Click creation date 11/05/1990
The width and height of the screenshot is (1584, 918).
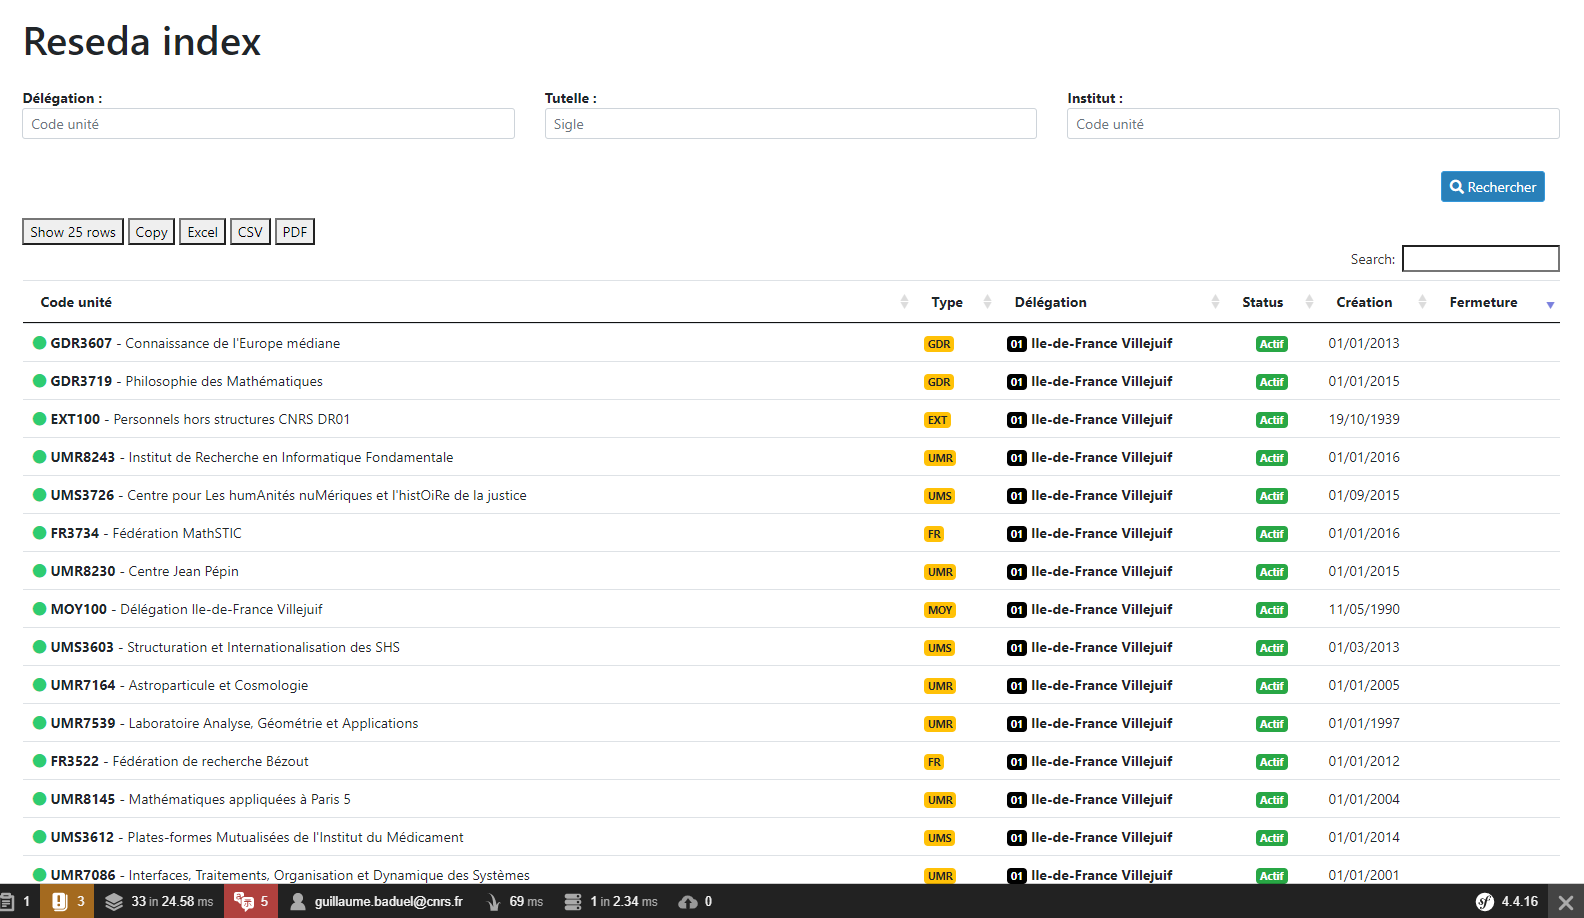click(x=1364, y=609)
